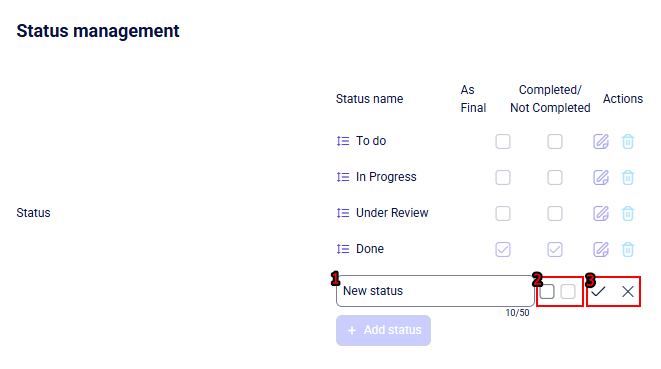661x369 pixels.
Task: Click drag handle icon beside To do
Action: [343, 141]
